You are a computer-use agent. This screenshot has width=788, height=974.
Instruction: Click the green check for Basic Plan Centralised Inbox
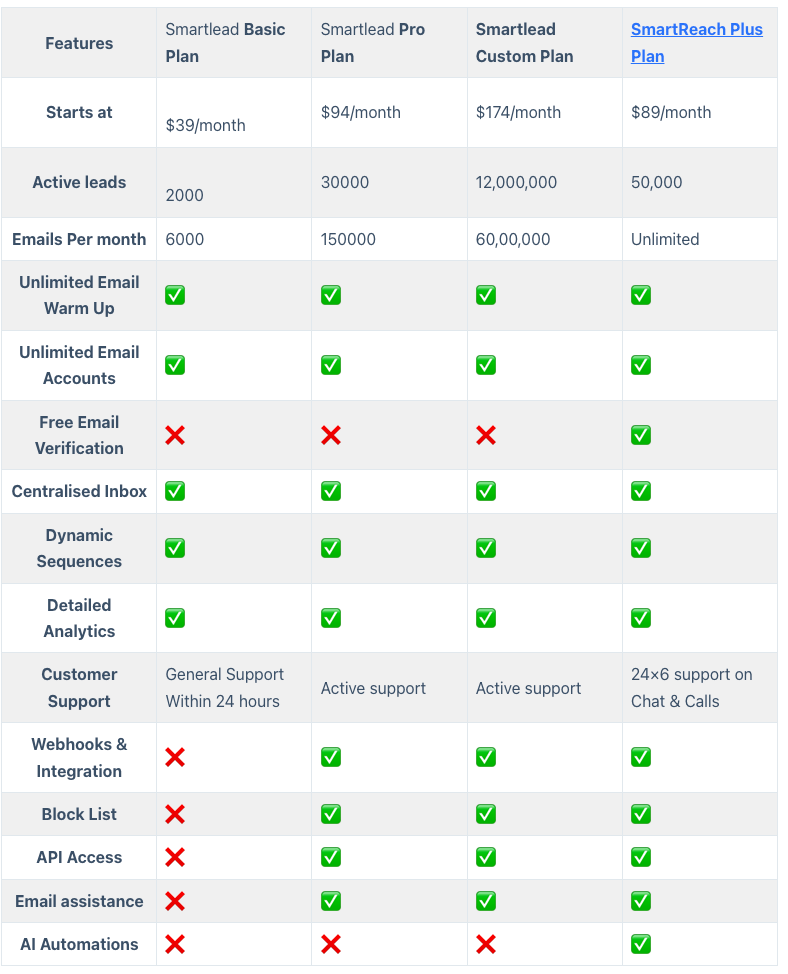[x=175, y=491]
